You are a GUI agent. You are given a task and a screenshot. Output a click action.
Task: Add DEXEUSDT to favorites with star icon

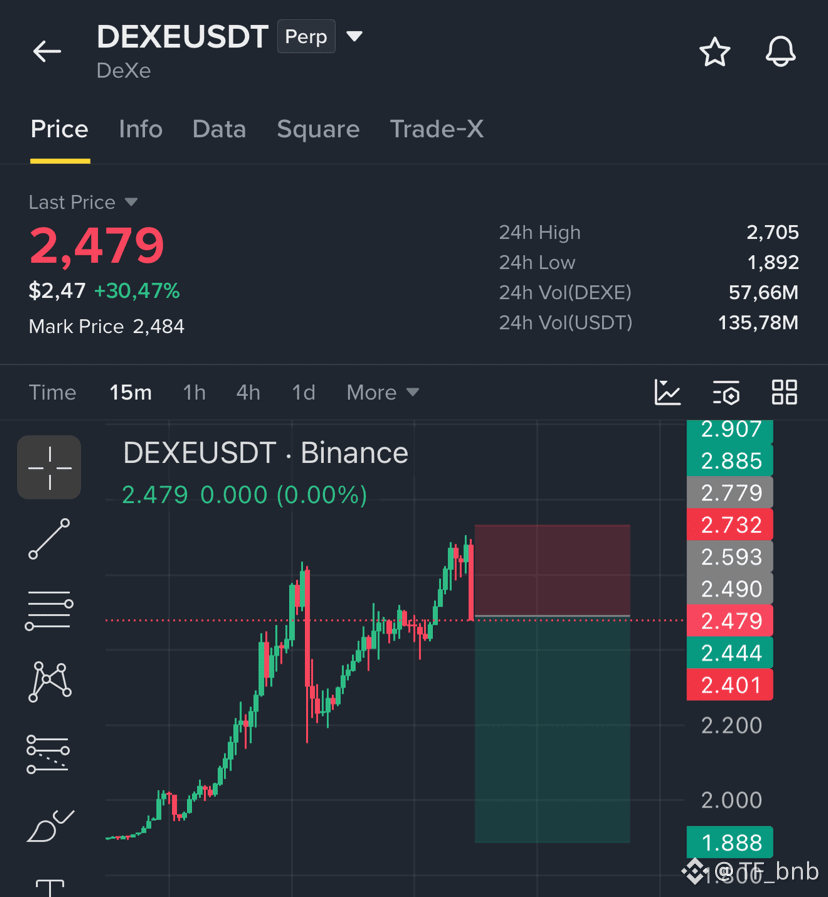[x=715, y=52]
